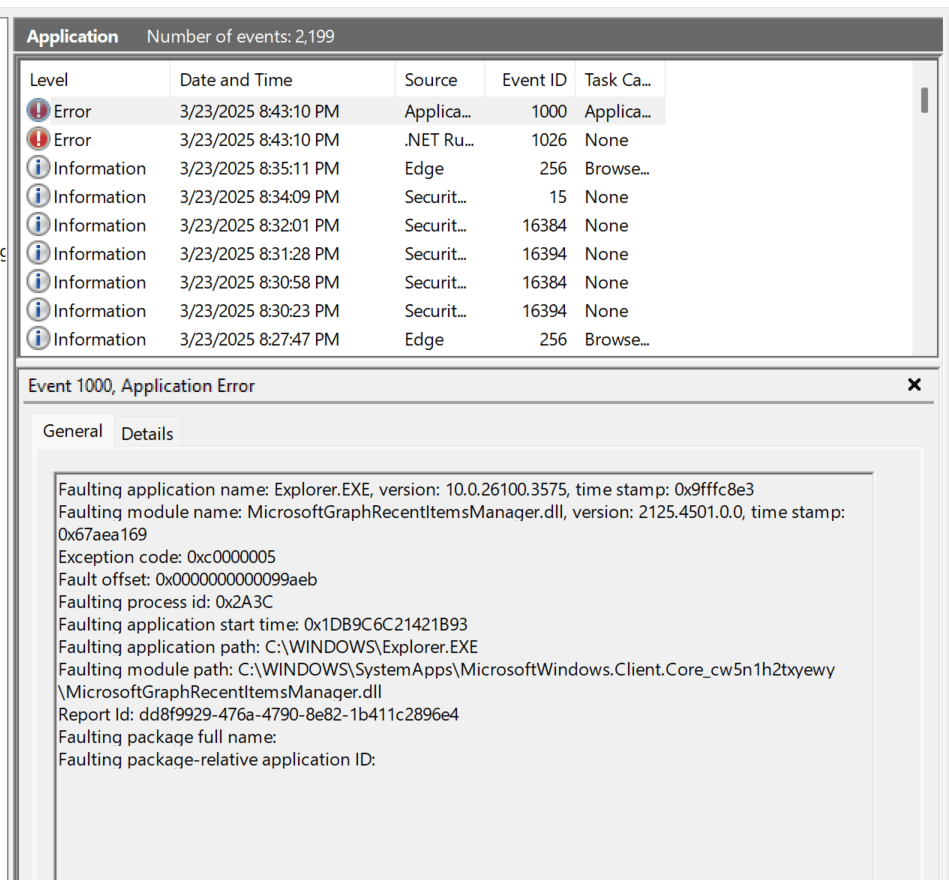
Task: Click info icon of 8:35:11 PM row
Action: click(x=38, y=168)
